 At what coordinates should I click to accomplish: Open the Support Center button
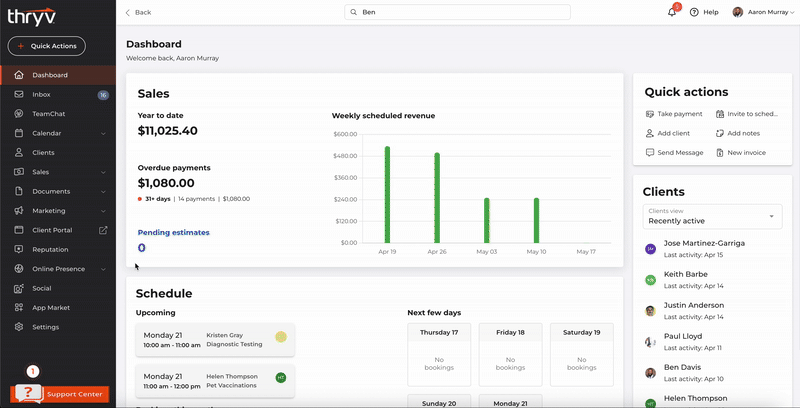coord(60,394)
